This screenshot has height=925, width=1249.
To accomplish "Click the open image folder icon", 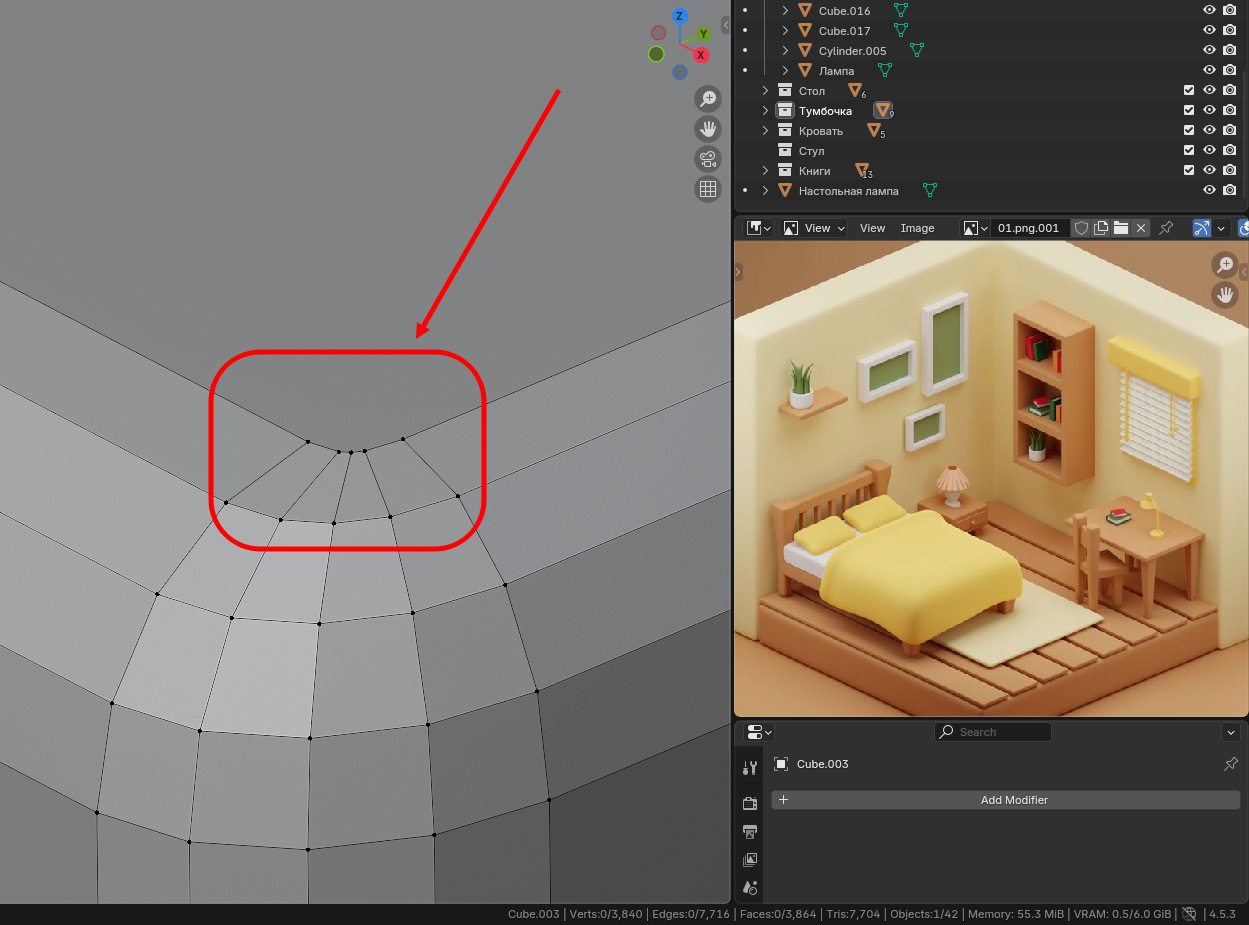I will click(x=1121, y=228).
